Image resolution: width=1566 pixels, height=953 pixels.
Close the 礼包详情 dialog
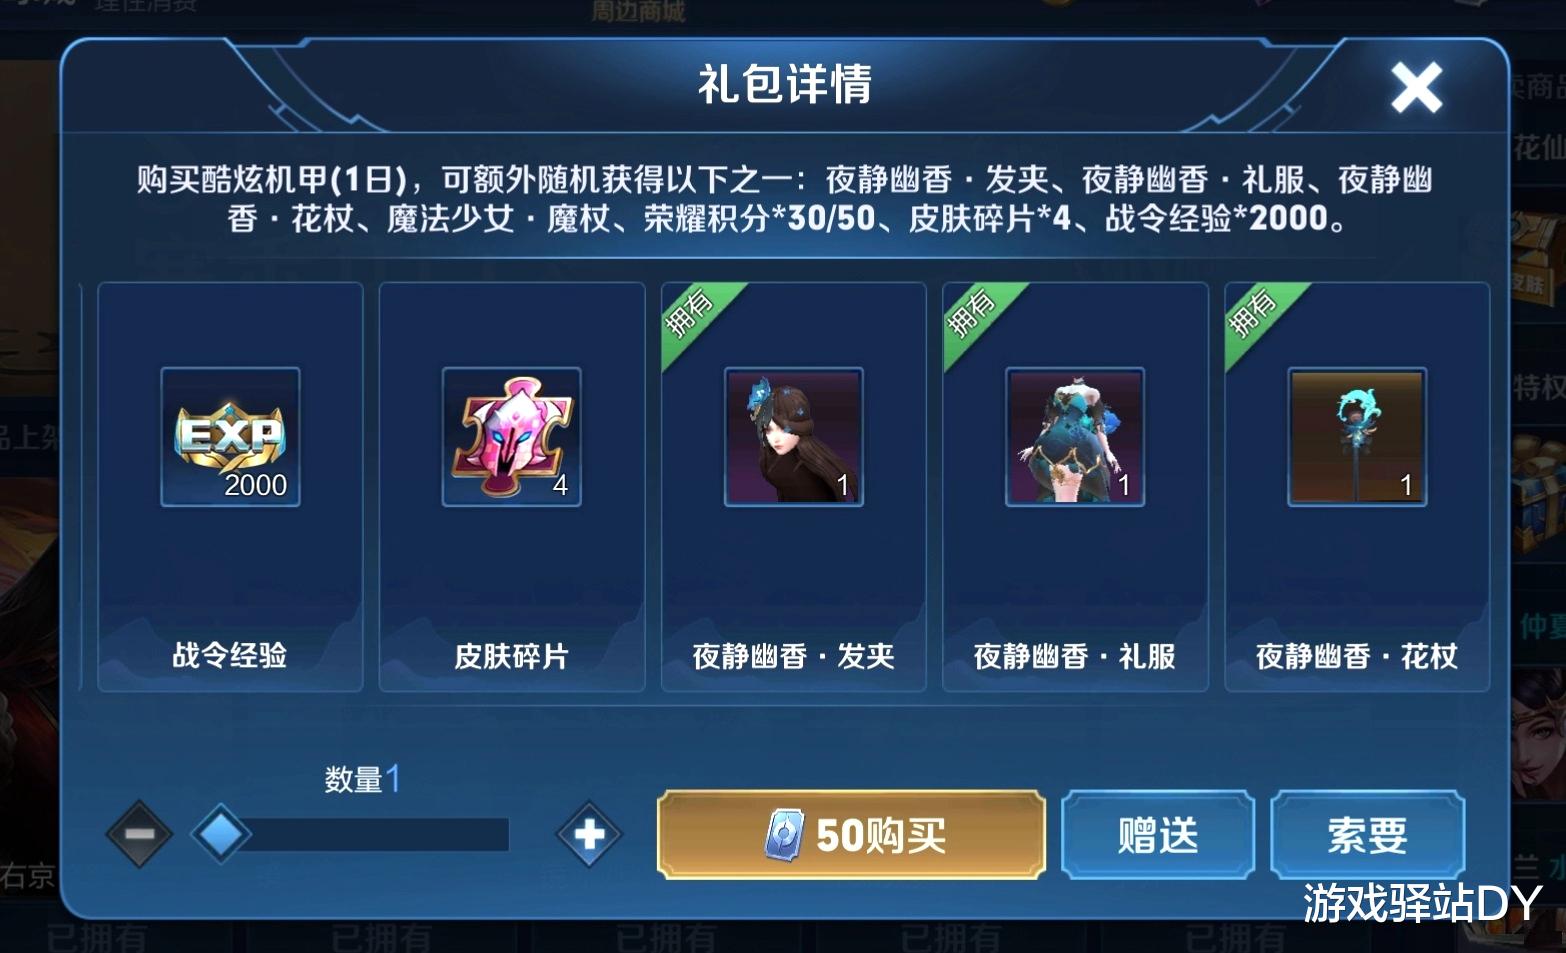(1416, 87)
